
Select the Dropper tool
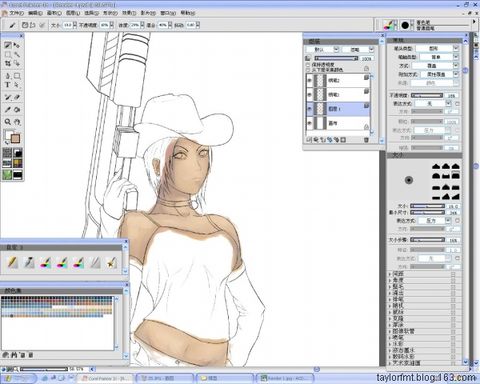pyautogui.click(x=8, y=109)
